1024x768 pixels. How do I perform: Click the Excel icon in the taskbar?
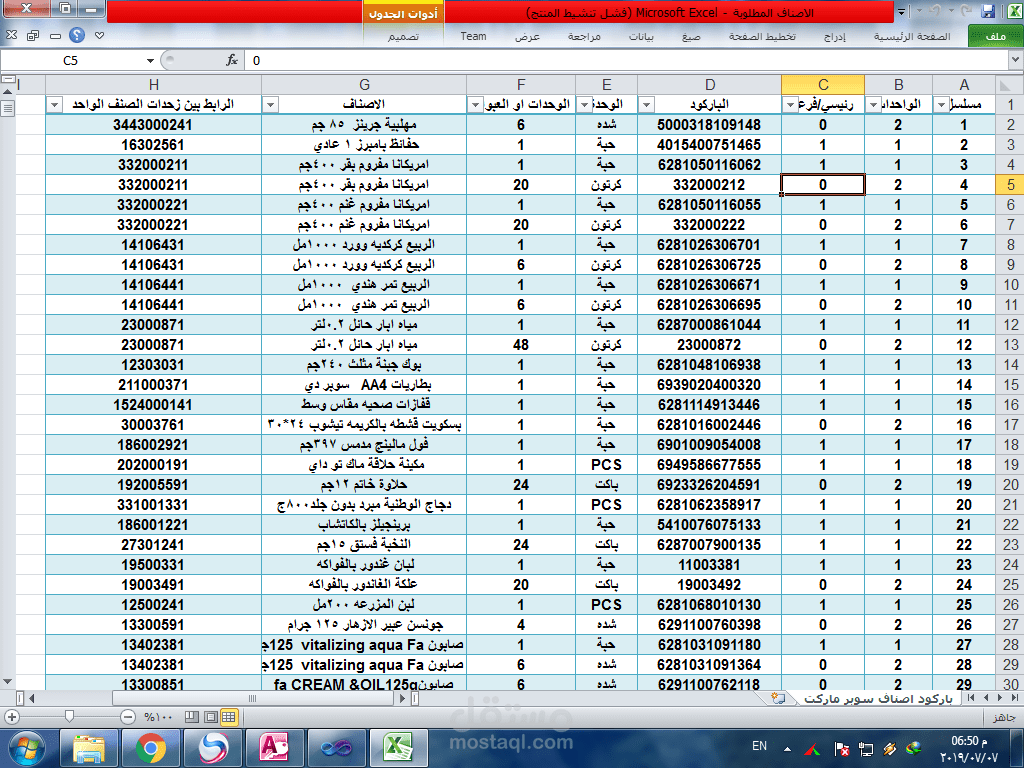398,748
